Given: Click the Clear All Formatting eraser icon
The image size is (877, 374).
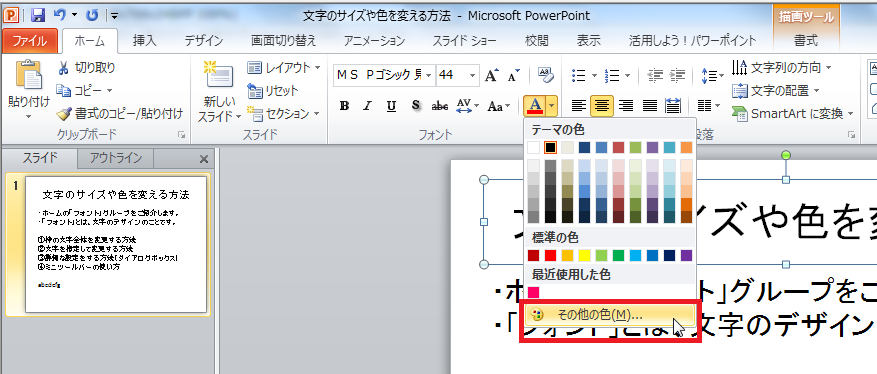Looking at the screenshot, I should pos(545,74).
